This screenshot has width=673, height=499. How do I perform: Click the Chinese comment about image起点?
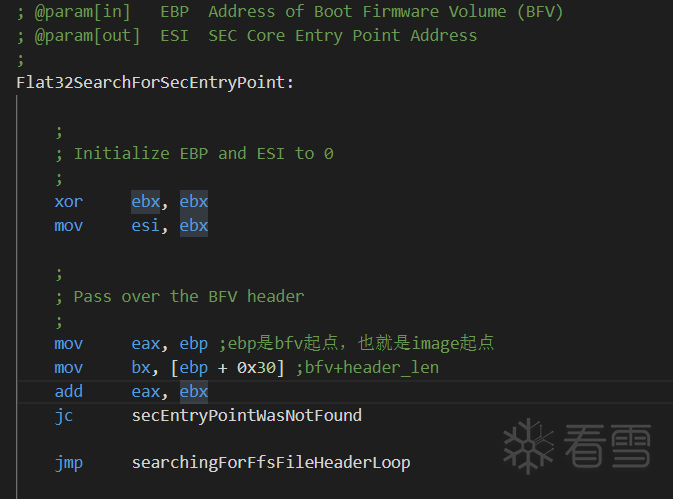tap(357, 344)
